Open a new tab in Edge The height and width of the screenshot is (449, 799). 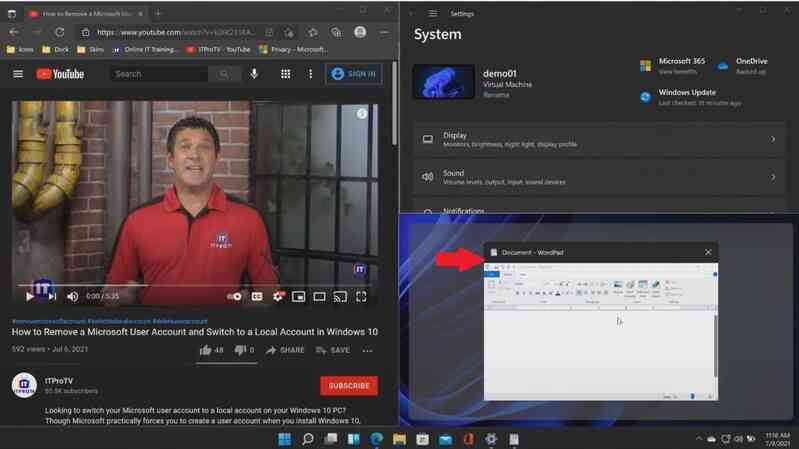(x=158, y=14)
